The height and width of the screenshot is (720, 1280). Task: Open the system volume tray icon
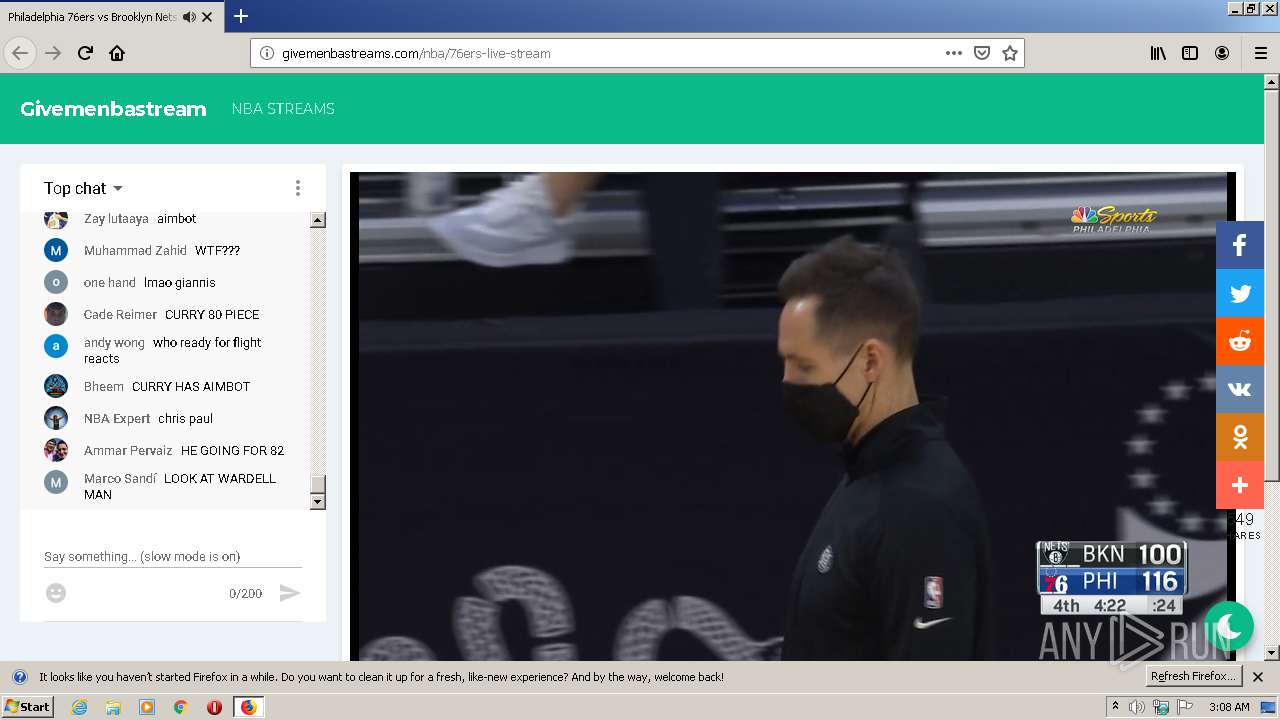(x=1137, y=707)
